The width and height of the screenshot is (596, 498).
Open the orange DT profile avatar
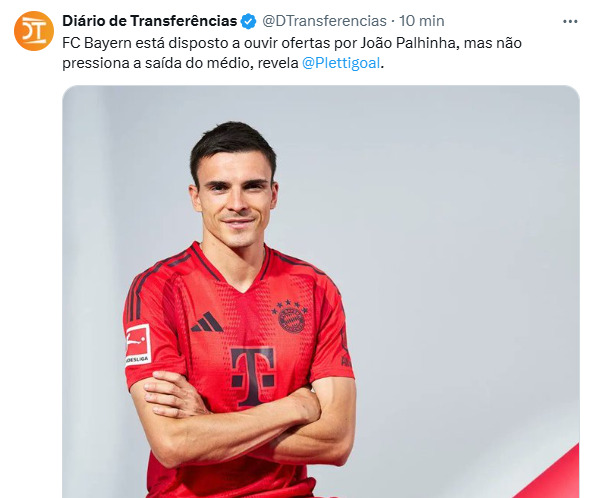(x=34, y=31)
